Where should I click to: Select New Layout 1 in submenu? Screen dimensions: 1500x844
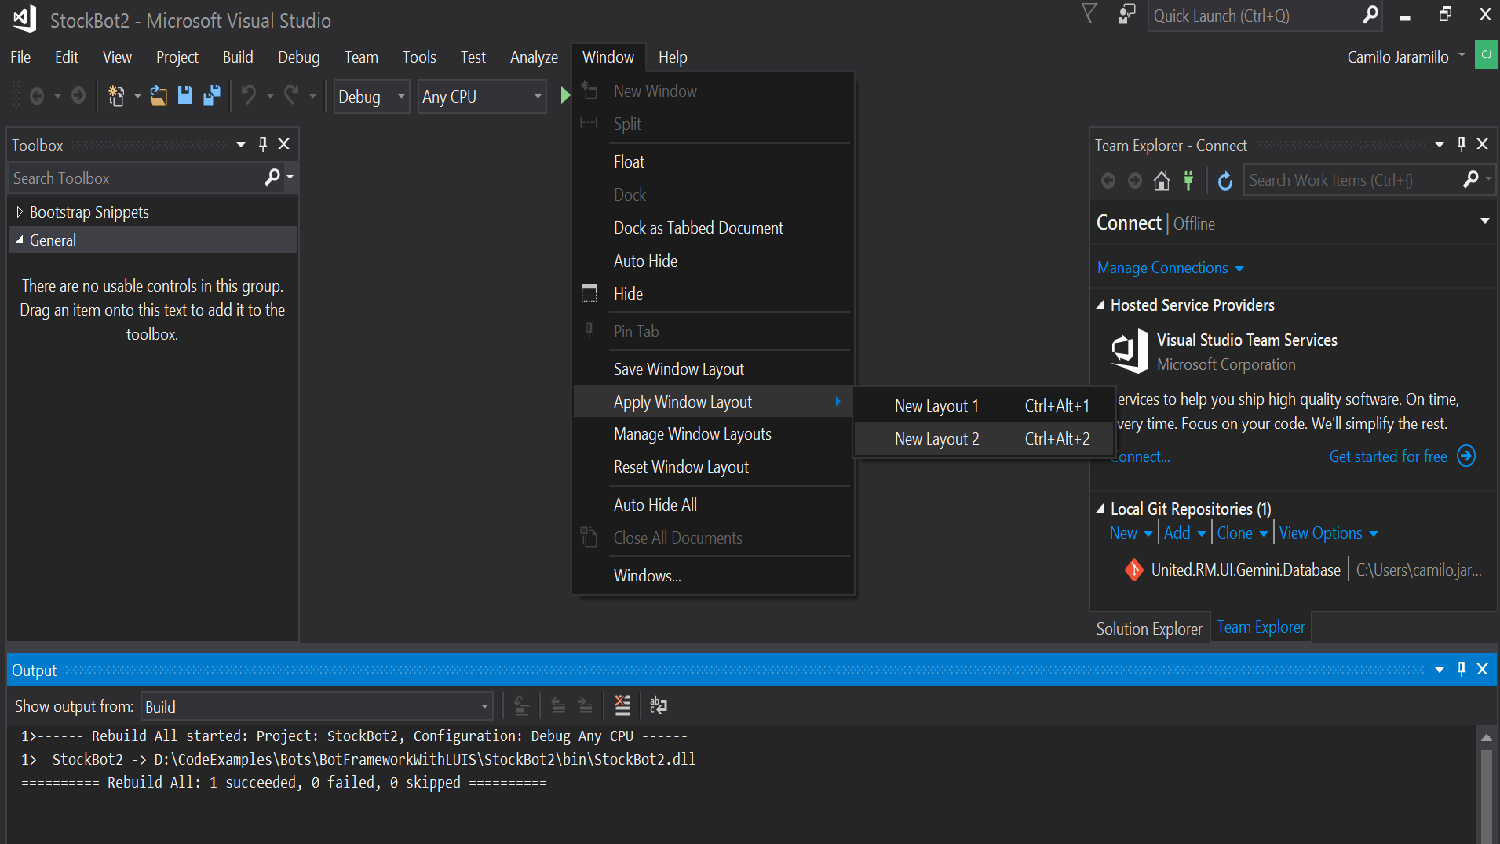984,406
